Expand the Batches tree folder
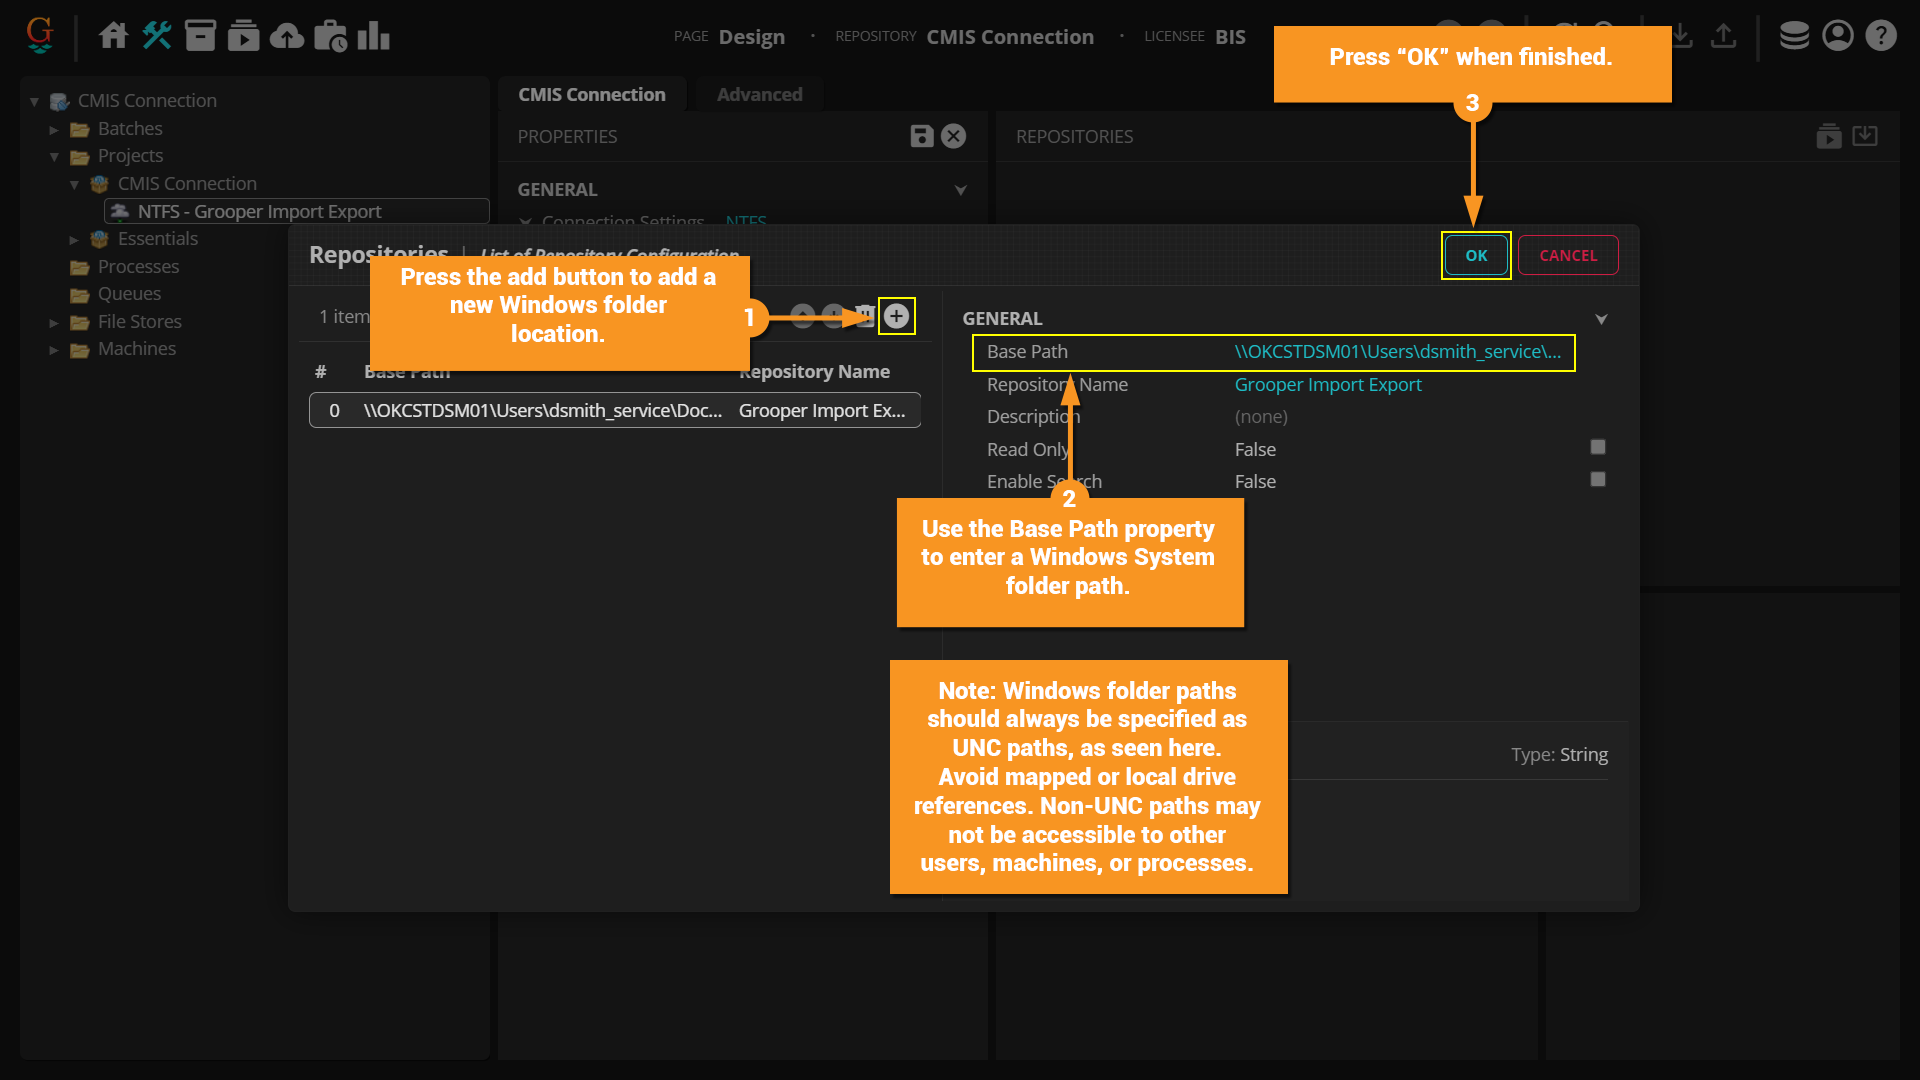 click(55, 129)
